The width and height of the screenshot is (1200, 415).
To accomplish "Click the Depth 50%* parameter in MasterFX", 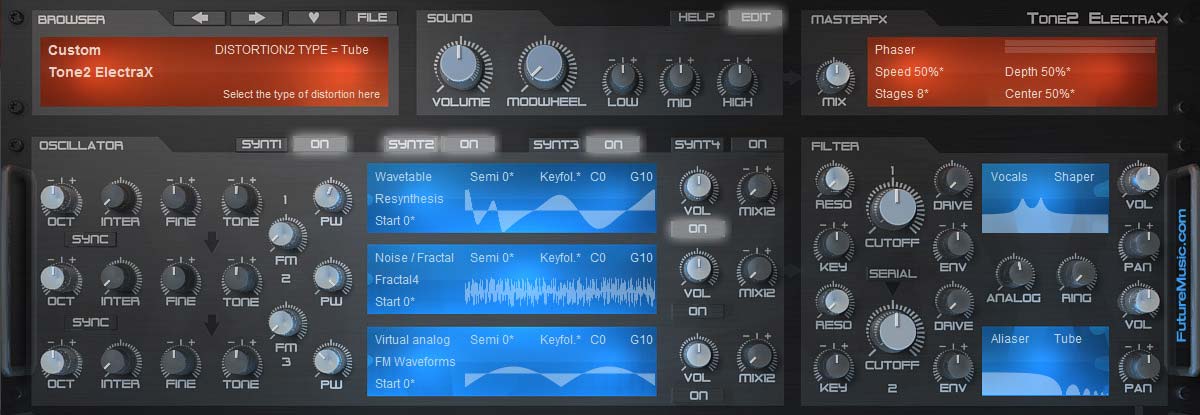I will (1038, 72).
